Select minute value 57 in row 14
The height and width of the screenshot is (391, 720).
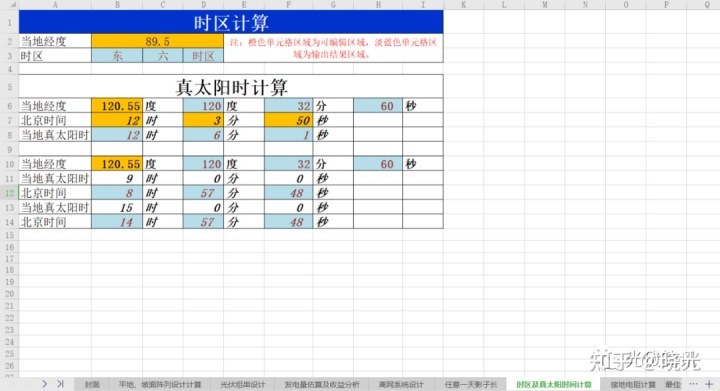[203, 222]
